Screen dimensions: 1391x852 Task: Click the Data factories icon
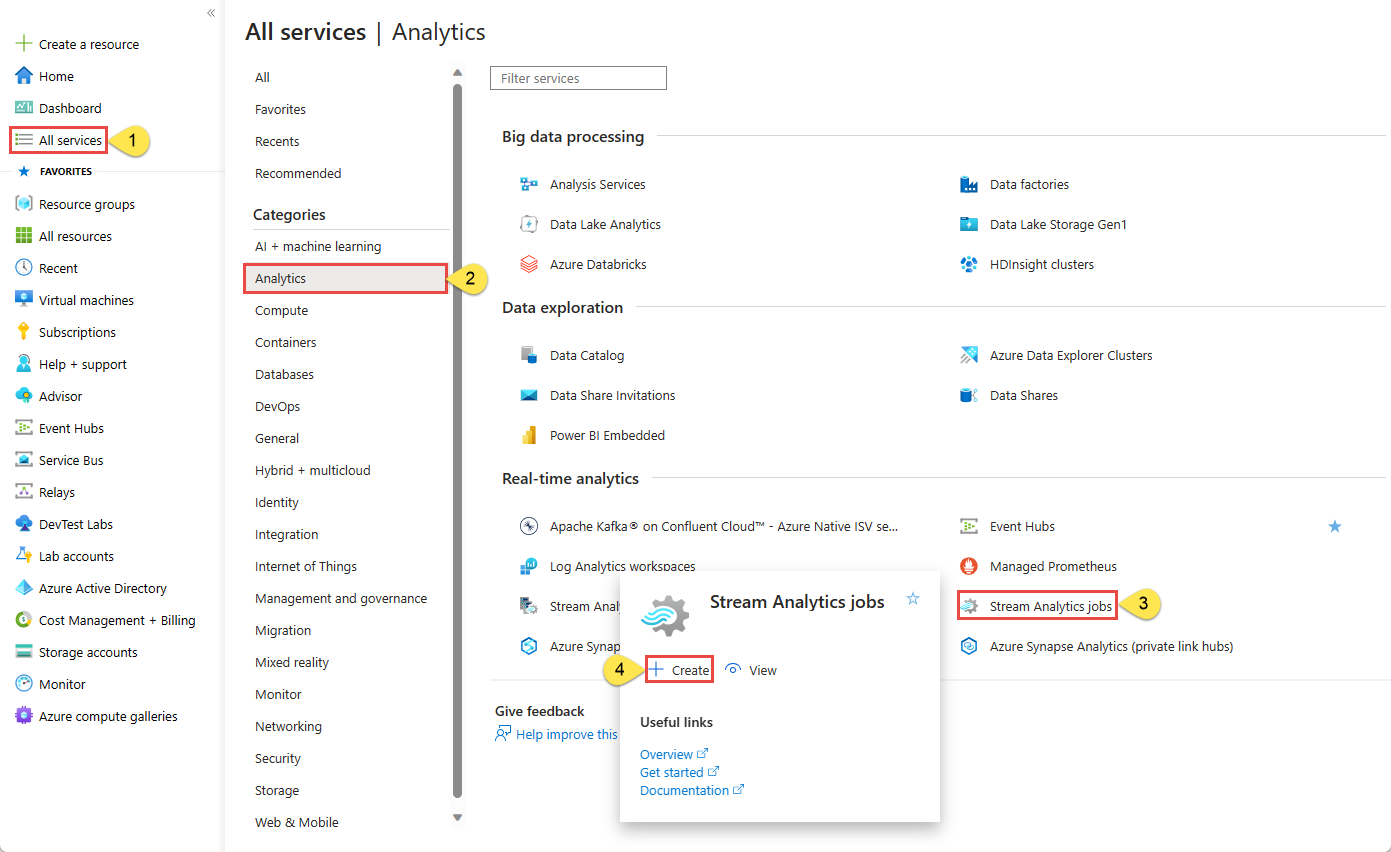pos(969,184)
